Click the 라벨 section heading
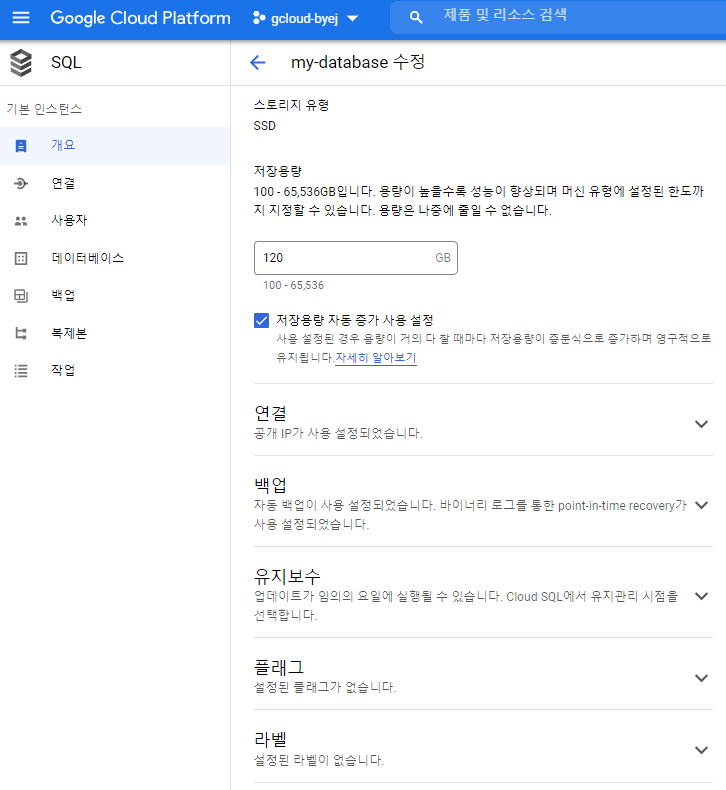The image size is (726, 790). 271,740
